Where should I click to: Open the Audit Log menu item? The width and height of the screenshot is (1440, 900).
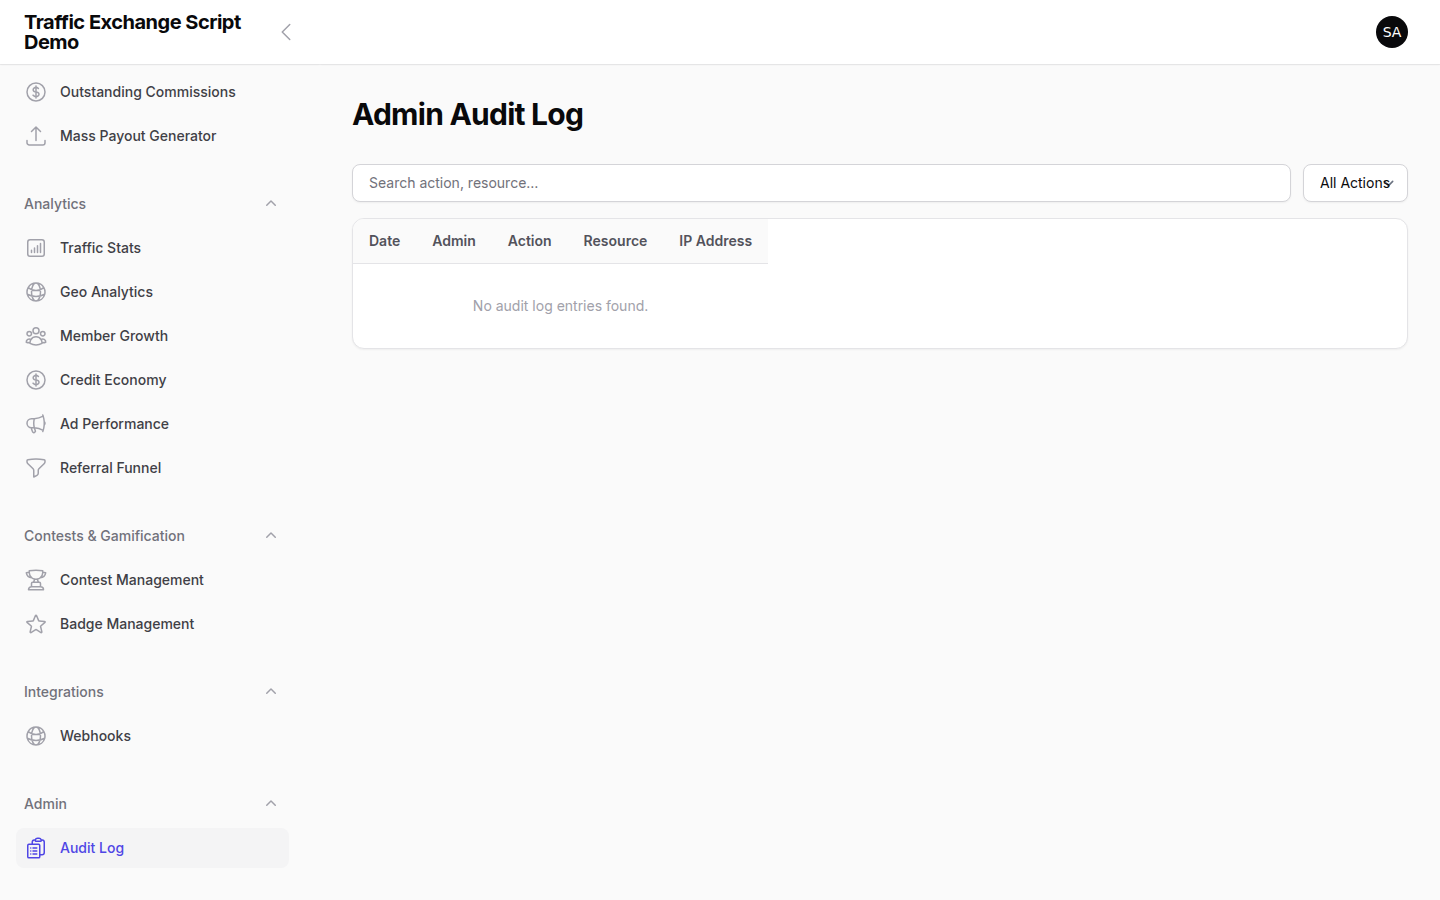coord(92,847)
